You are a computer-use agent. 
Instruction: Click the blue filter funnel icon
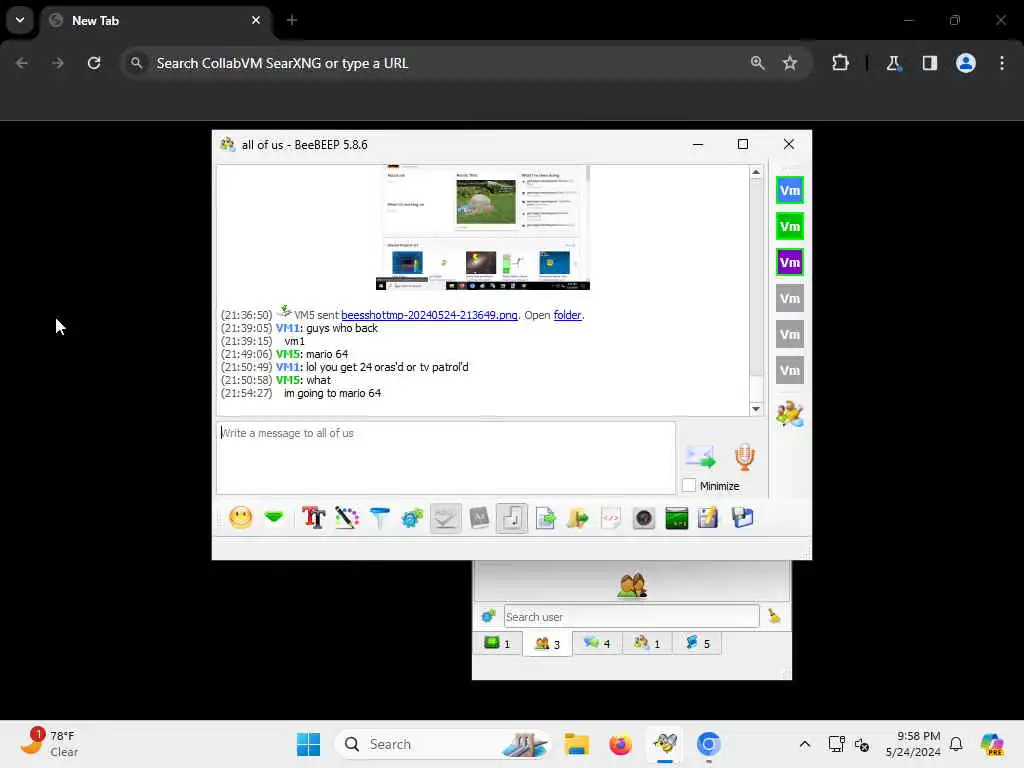coord(379,518)
